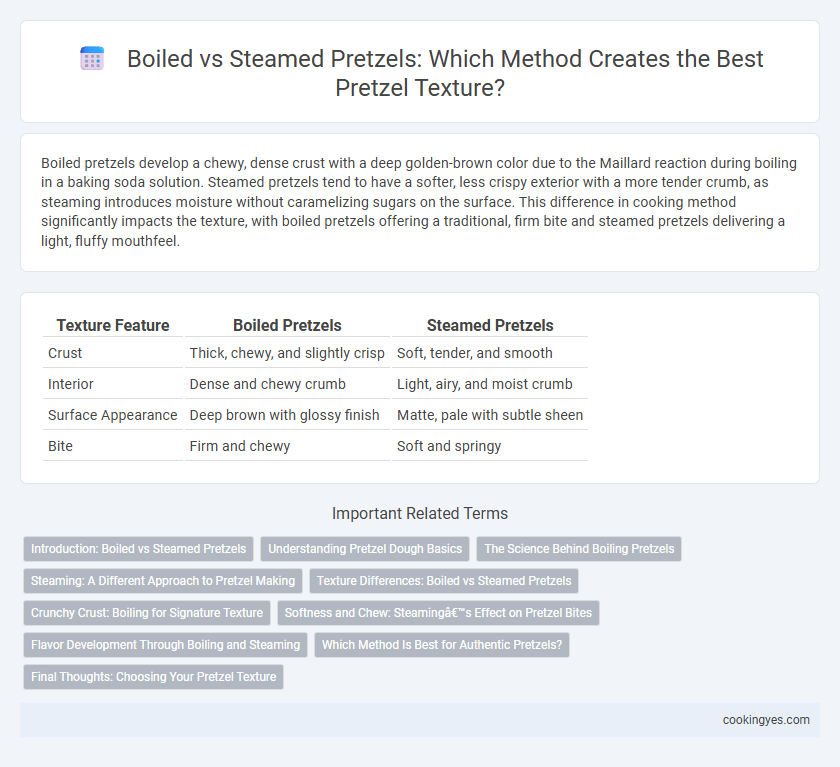Screen dimensions: 840x767
Task: Open Flavor Development Through Boiling and Steaming
Action: [x=166, y=645]
